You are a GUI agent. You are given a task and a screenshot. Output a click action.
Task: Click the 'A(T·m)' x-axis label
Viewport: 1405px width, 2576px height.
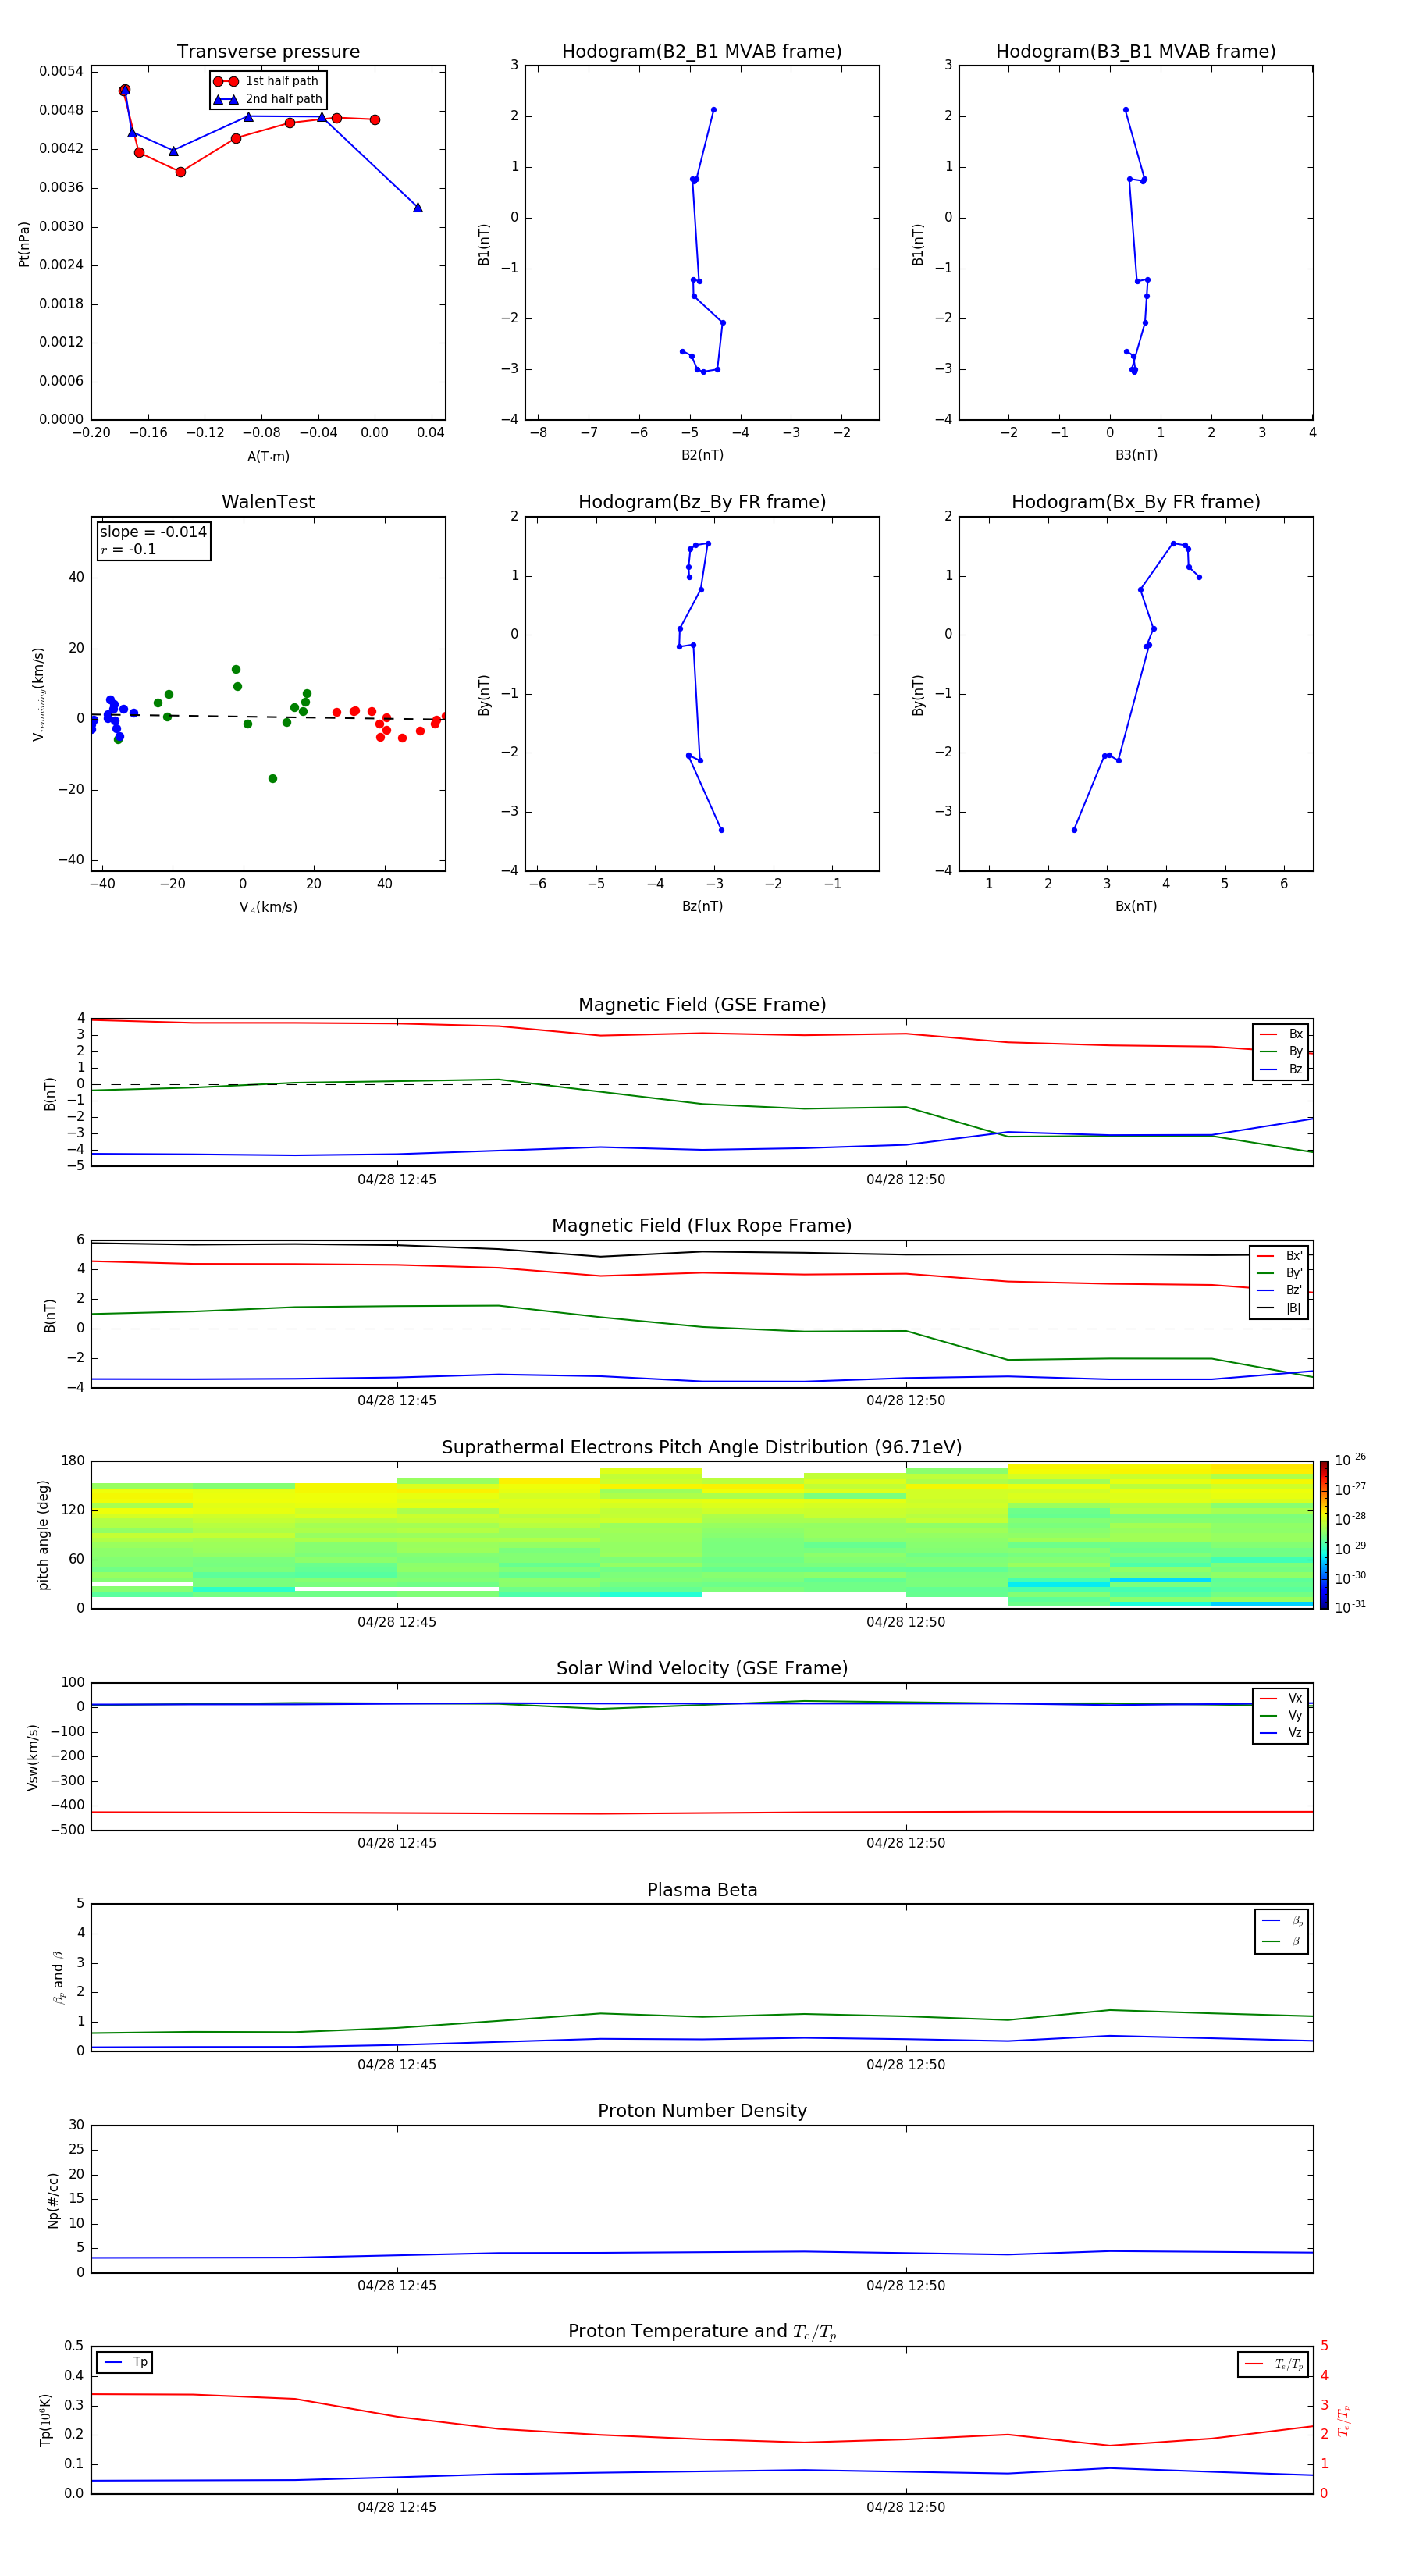[x=268, y=457]
